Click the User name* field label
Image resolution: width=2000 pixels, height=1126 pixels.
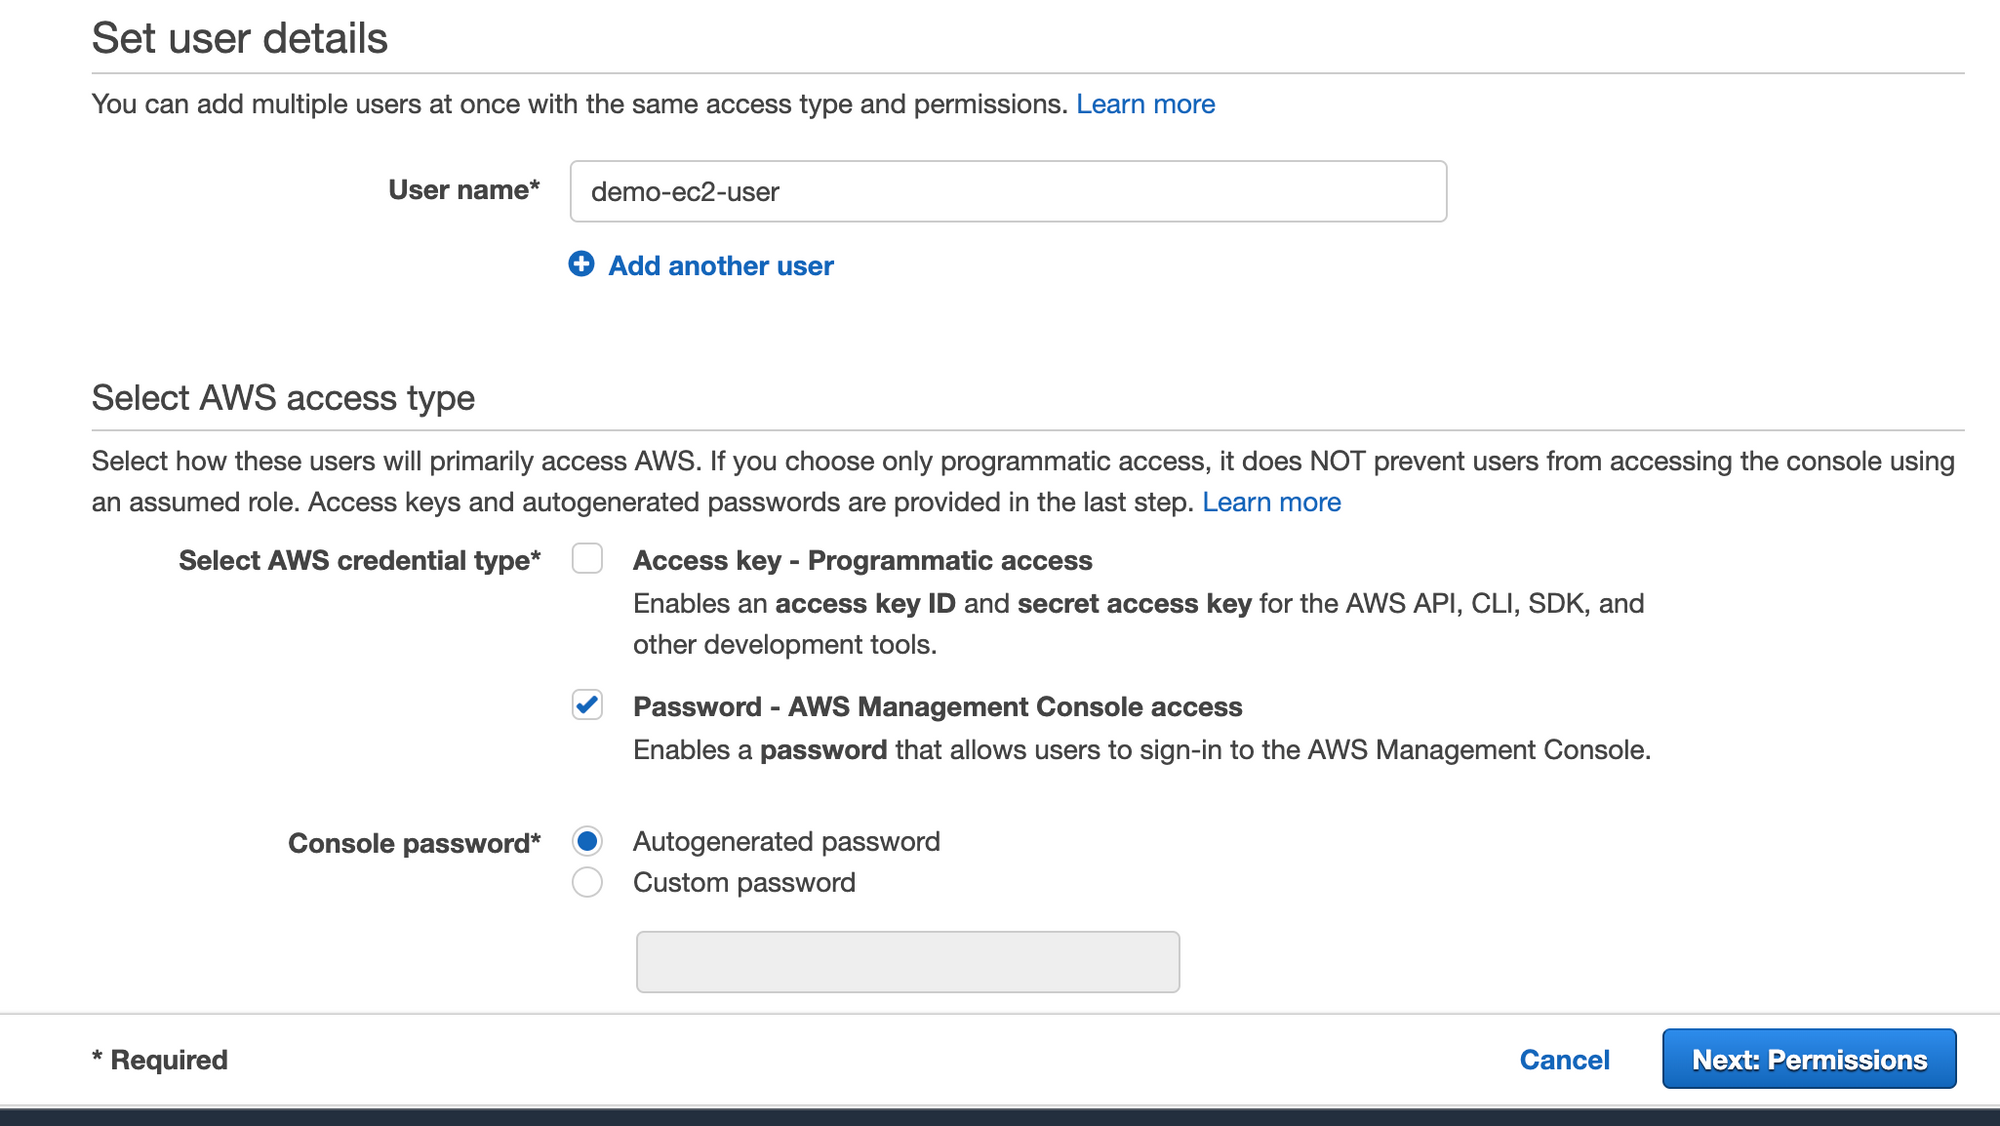(464, 190)
